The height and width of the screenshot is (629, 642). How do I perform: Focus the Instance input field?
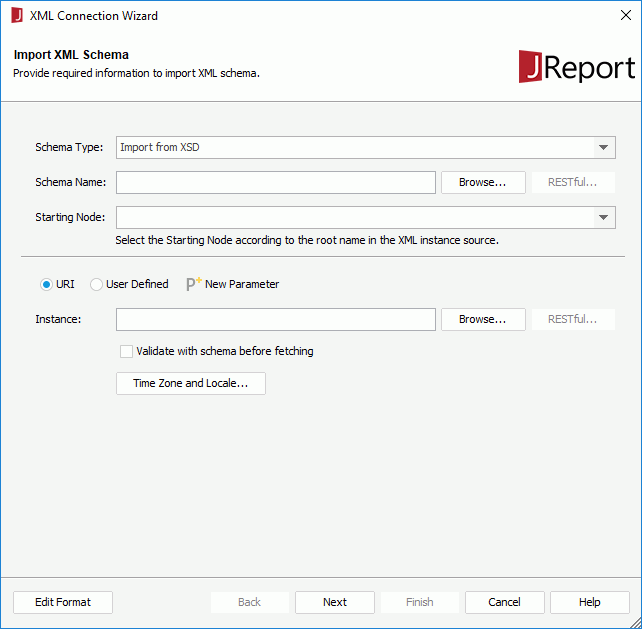[276, 319]
